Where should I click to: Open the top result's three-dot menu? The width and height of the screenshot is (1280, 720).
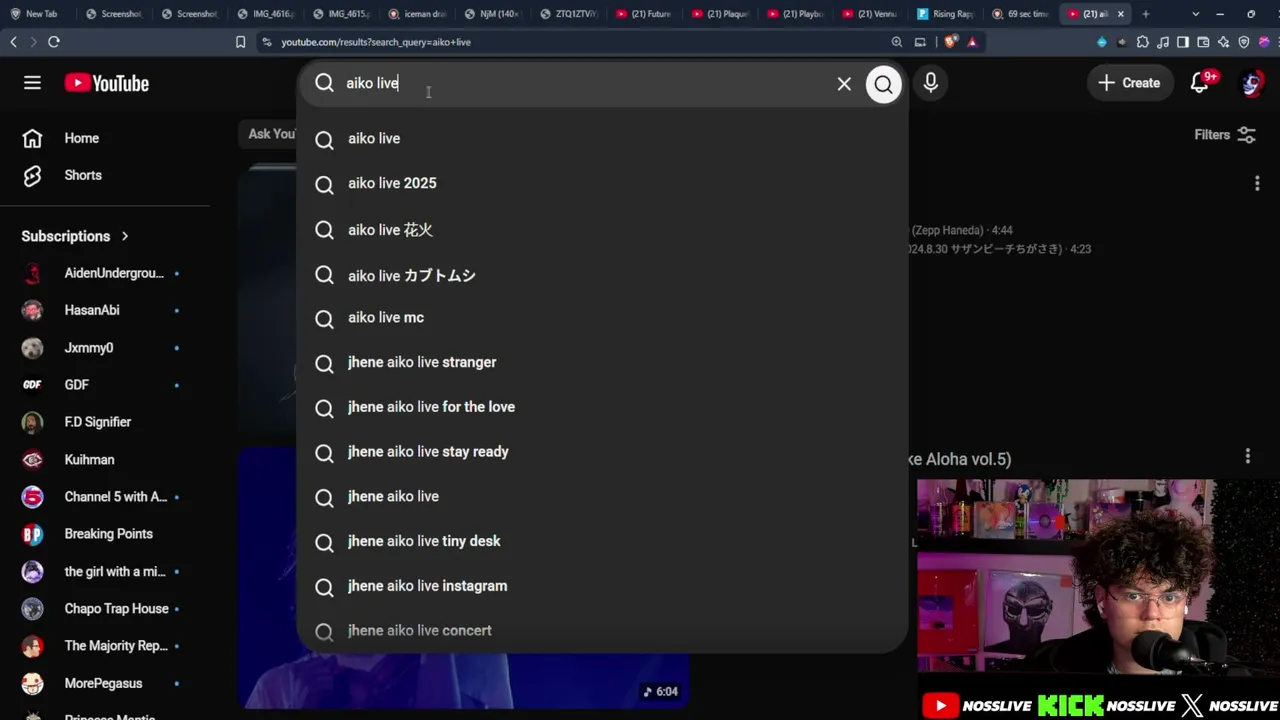(1257, 183)
